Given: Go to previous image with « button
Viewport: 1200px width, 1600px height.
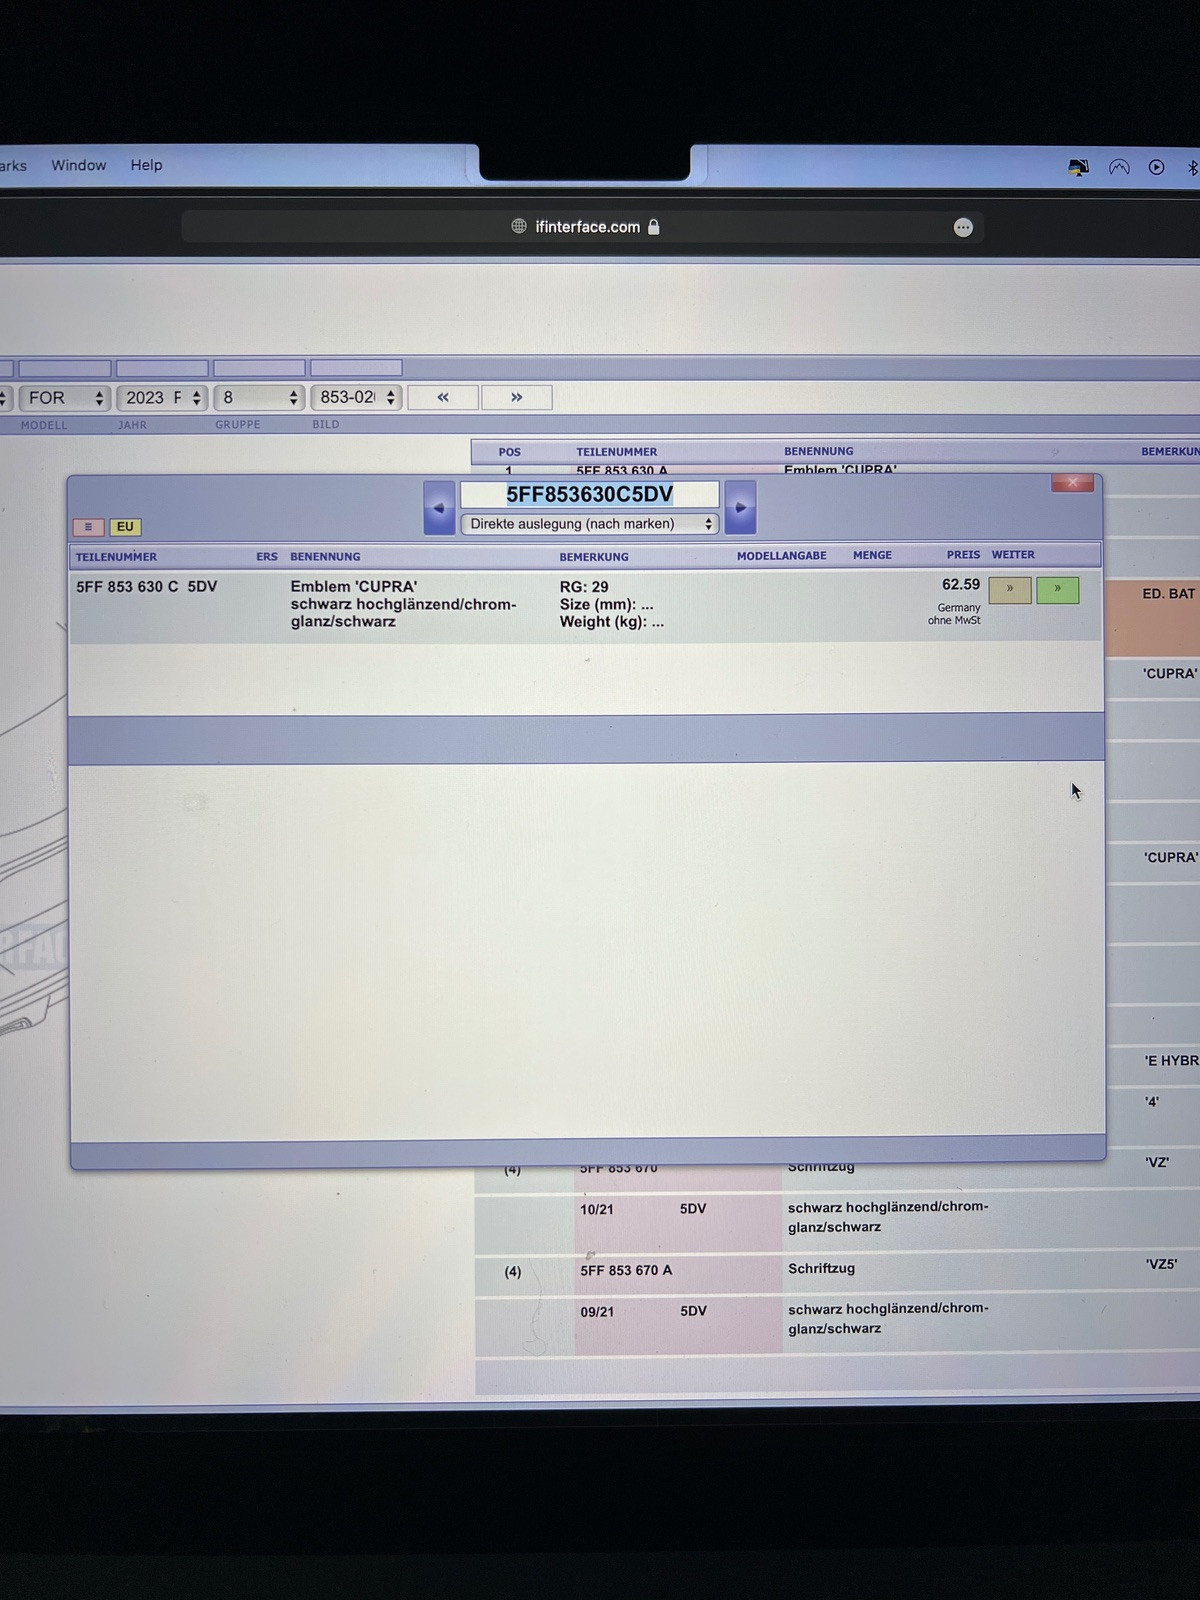Looking at the screenshot, I should click(443, 398).
